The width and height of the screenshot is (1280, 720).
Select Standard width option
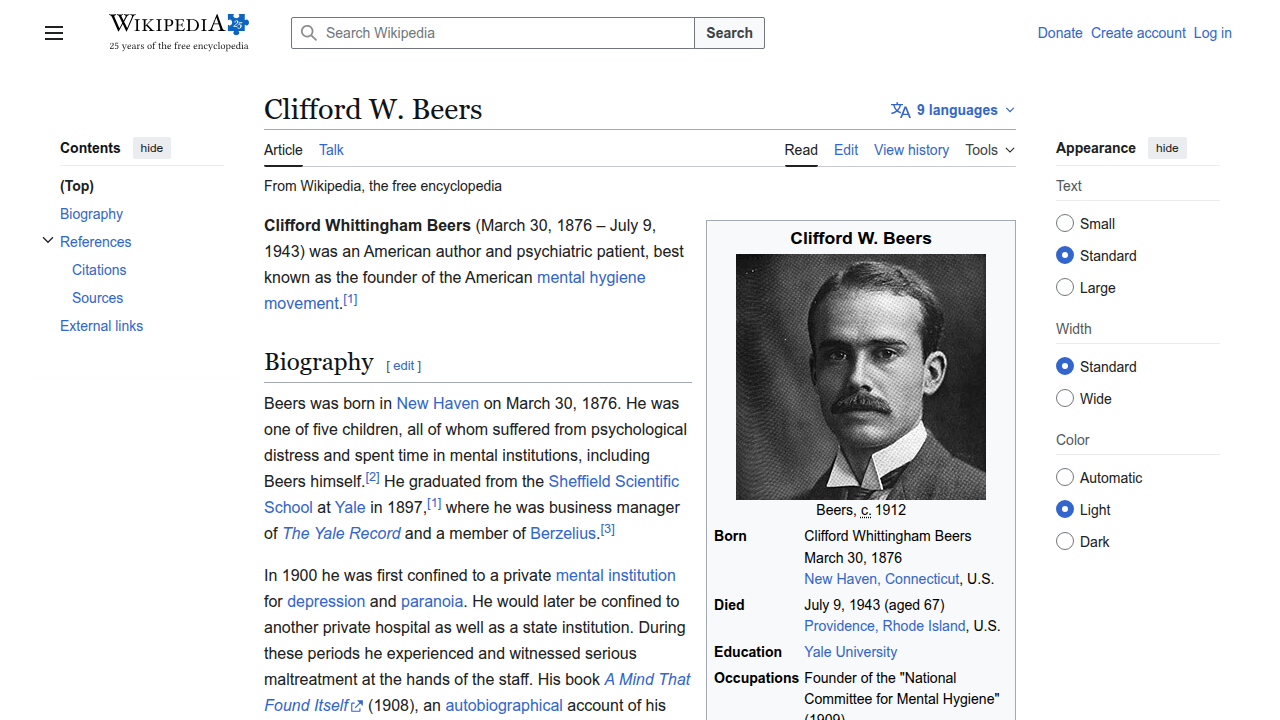click(1065, 366)
